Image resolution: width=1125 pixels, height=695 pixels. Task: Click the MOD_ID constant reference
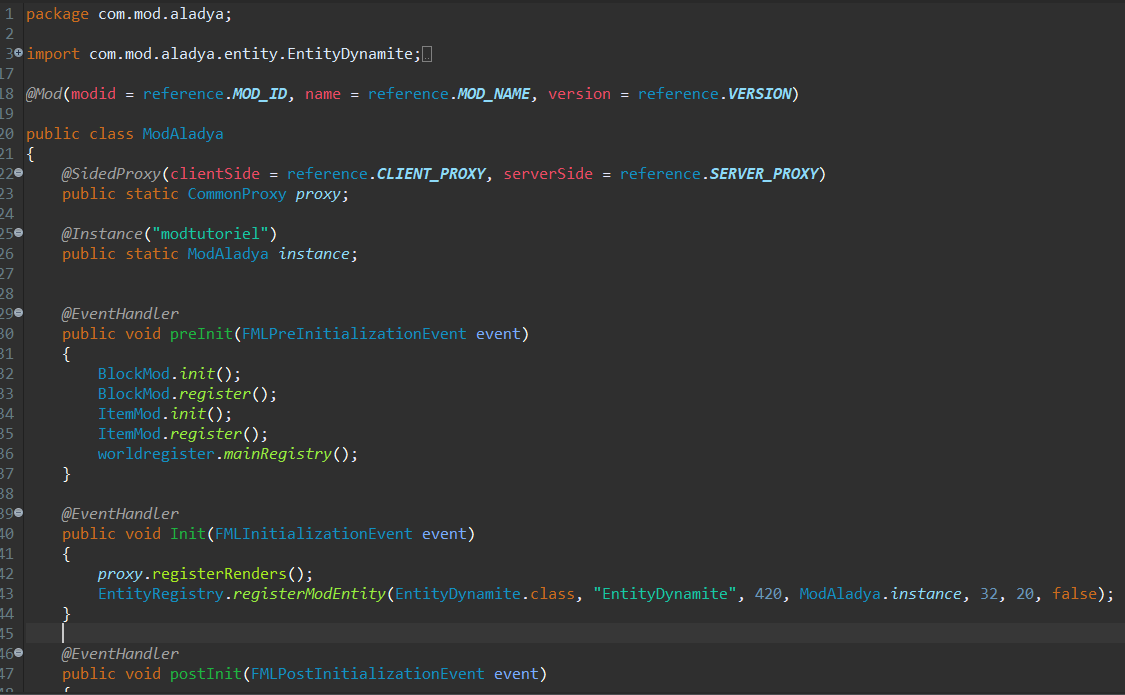(x=259, y=94)
